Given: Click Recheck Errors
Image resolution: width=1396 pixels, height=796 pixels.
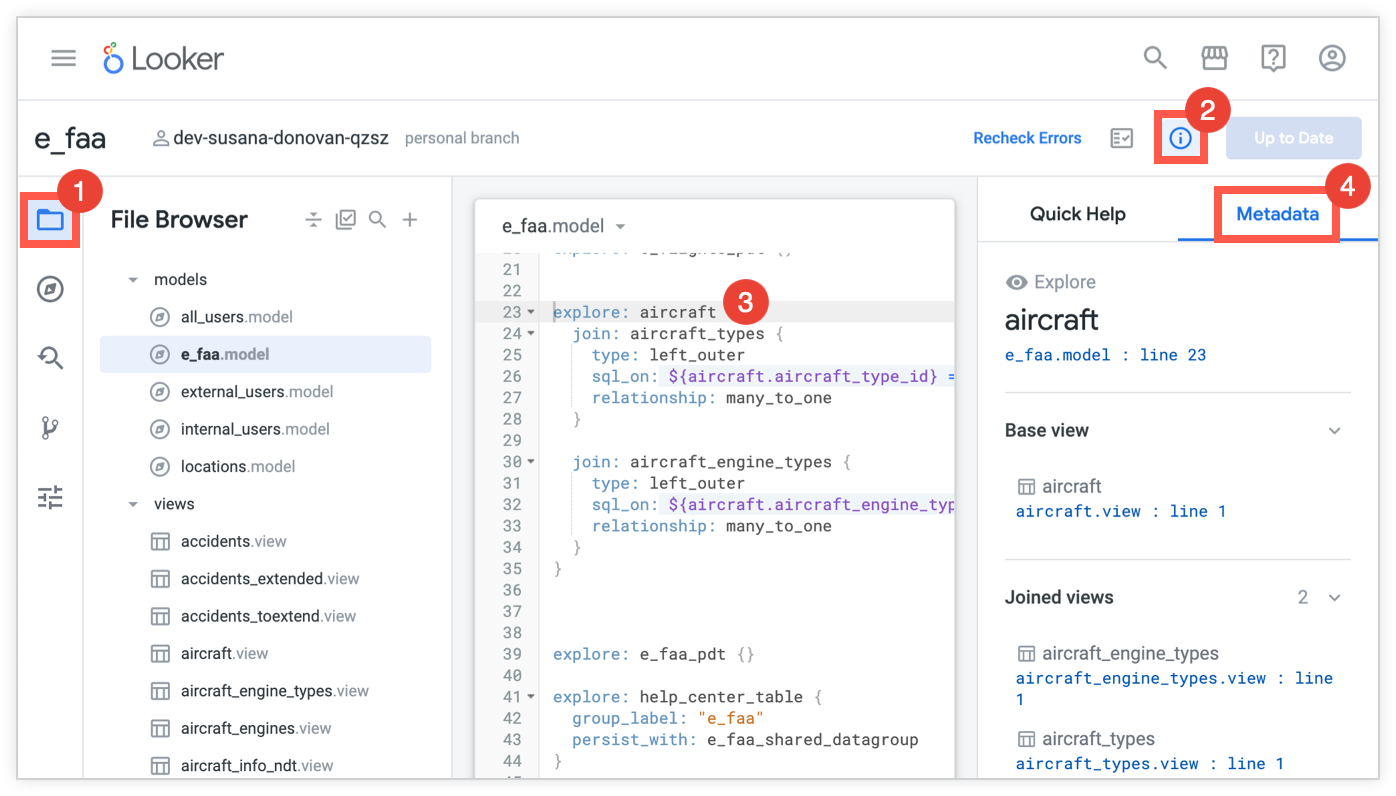Looking at the screenshot, I should coord(1027,139).
